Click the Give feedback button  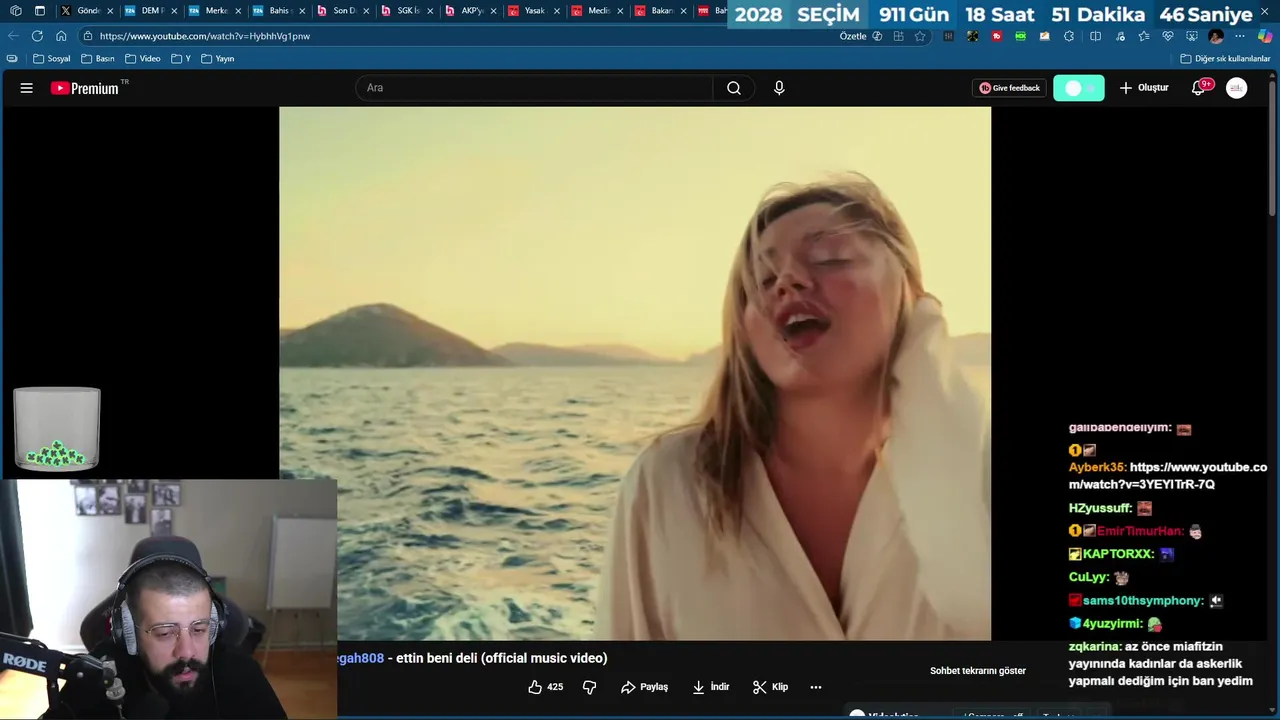pyautogui.click(x=1010, y=88)
